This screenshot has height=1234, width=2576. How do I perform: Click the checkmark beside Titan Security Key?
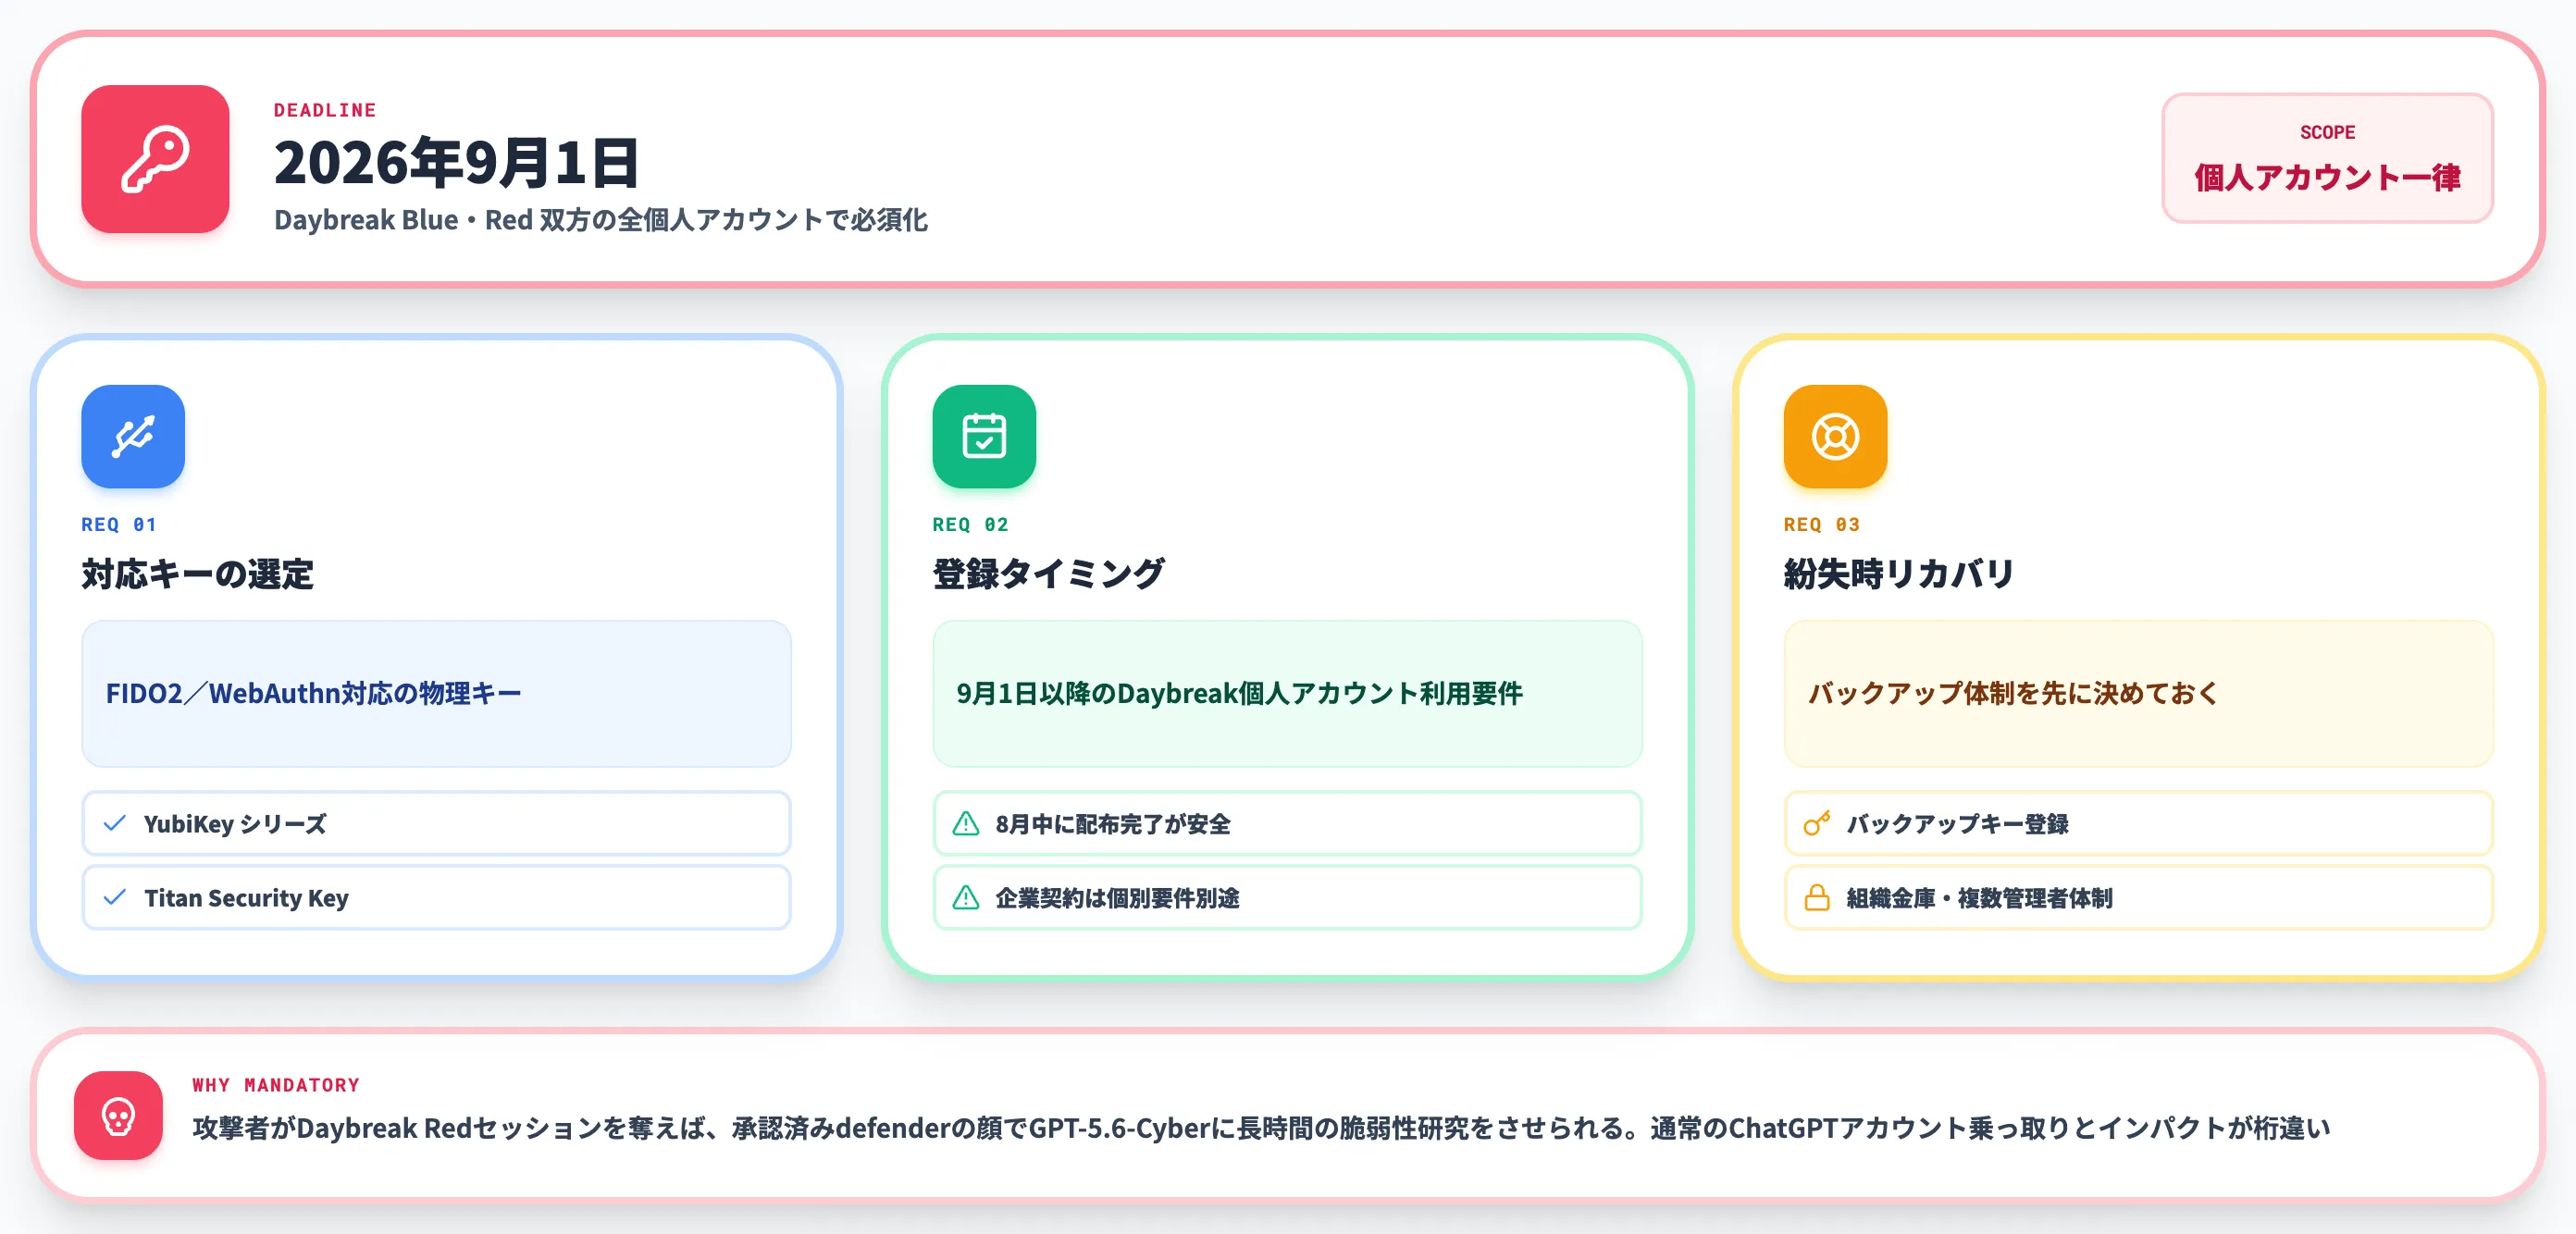pyautogui.click(x=115, y=897)
